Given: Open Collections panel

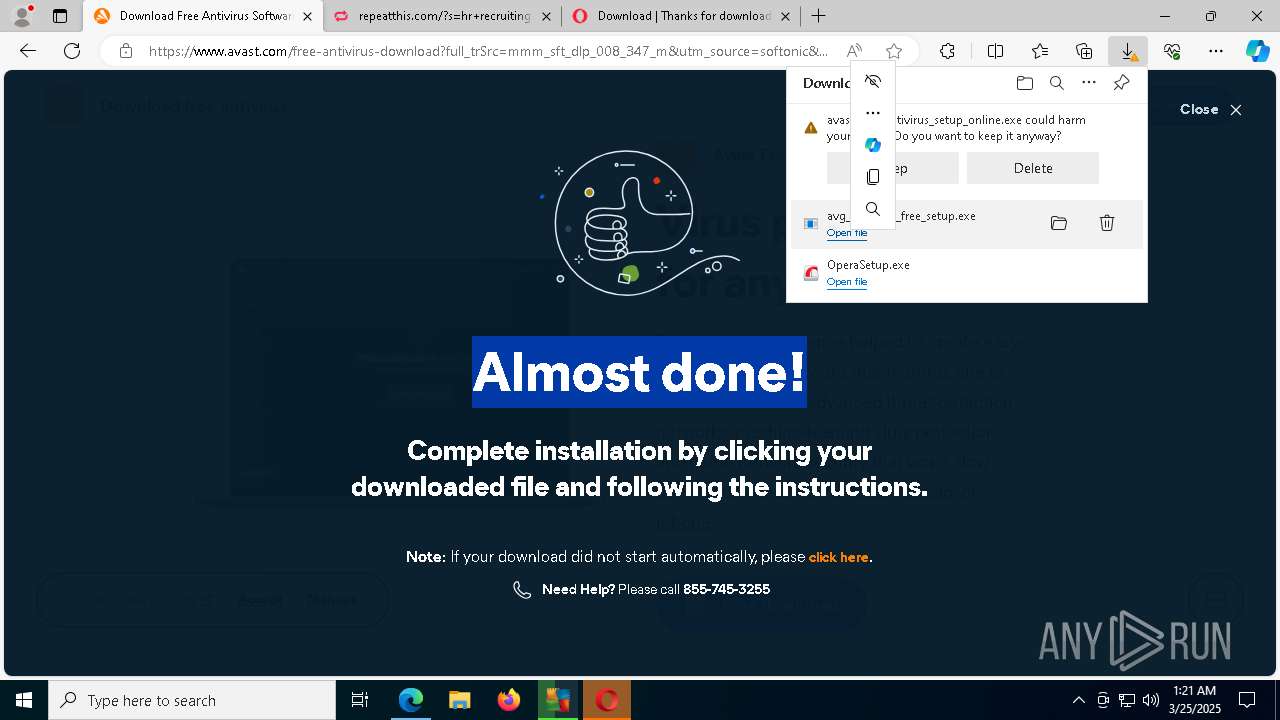Looking at the screenshot, I should (x=1084, y=51).
